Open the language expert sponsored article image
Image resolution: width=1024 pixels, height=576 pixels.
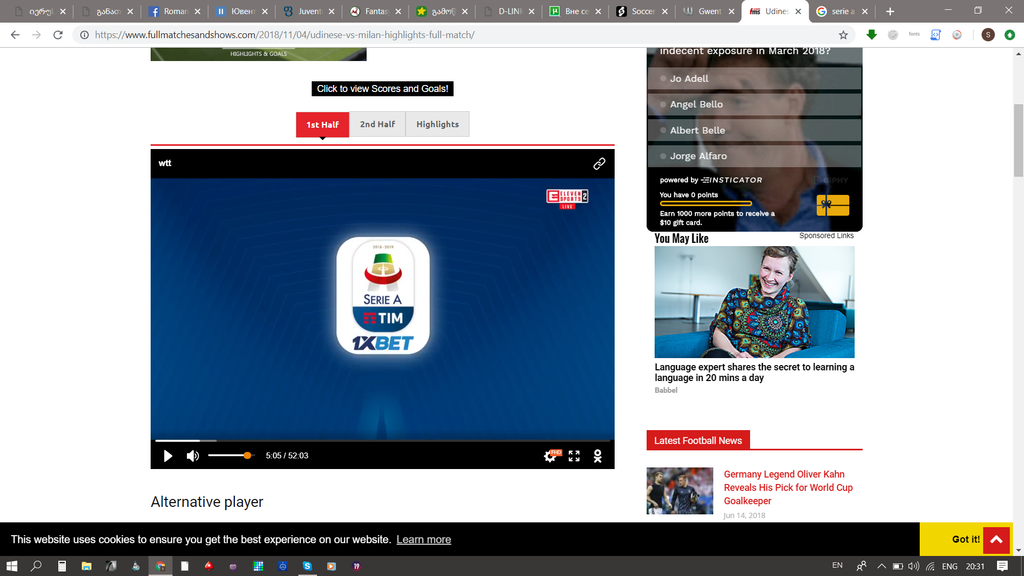pyautogui.click(x=754, y=302)
